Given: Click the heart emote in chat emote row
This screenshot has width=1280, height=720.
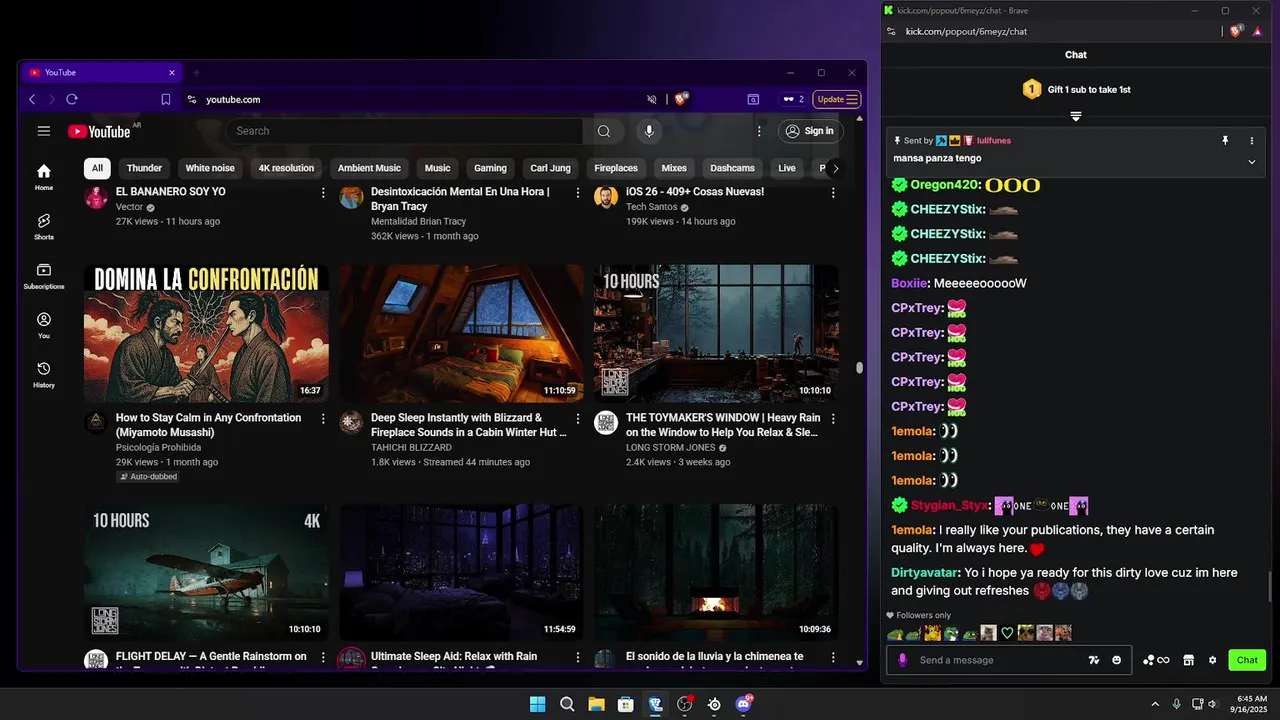Looking at the screenshot, I should 1007,633.
